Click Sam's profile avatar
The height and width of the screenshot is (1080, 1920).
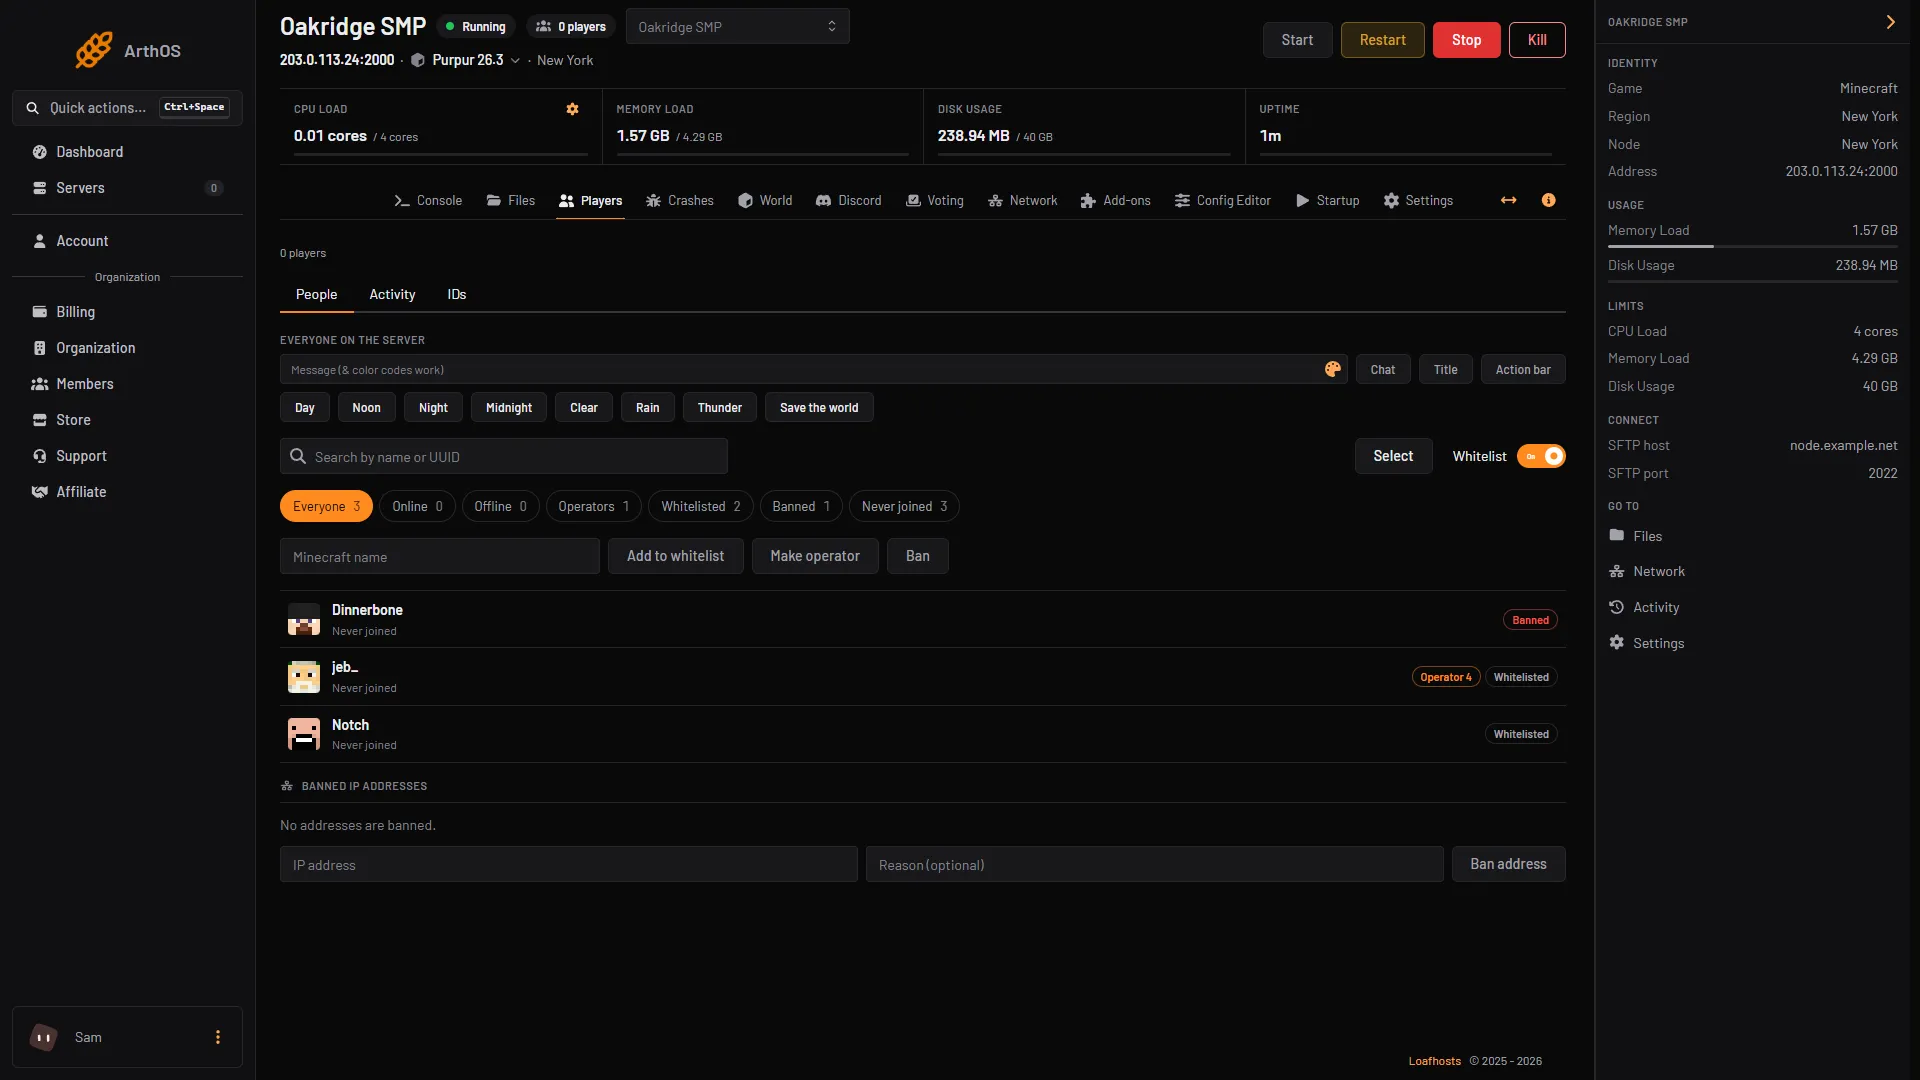pyautogui.click(x=44, y=1037)
